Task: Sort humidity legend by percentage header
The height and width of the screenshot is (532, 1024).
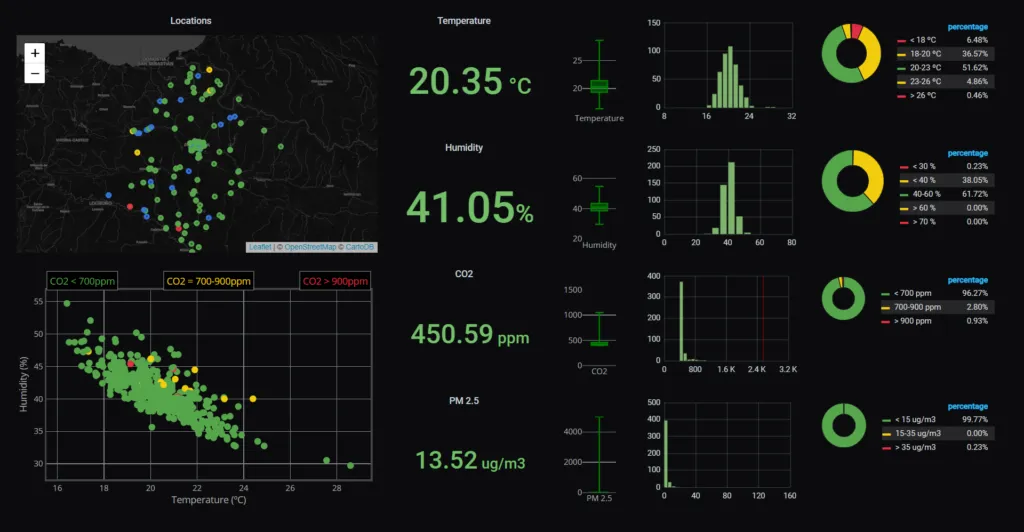Action: click(967, 153)
